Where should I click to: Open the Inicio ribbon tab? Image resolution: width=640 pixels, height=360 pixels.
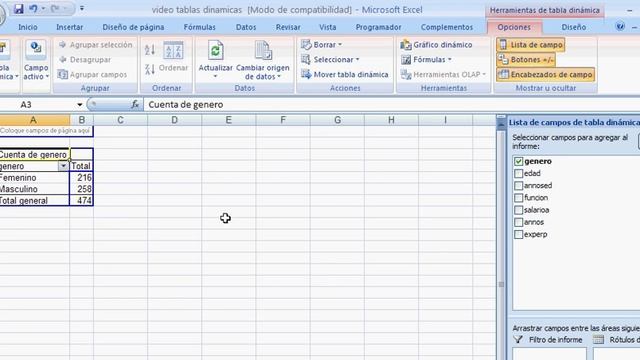point(28,27)
